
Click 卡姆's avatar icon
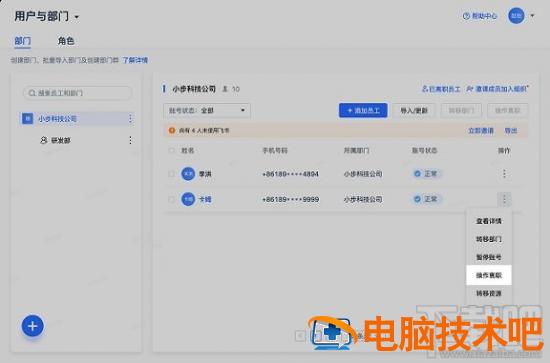coord(188,199)
